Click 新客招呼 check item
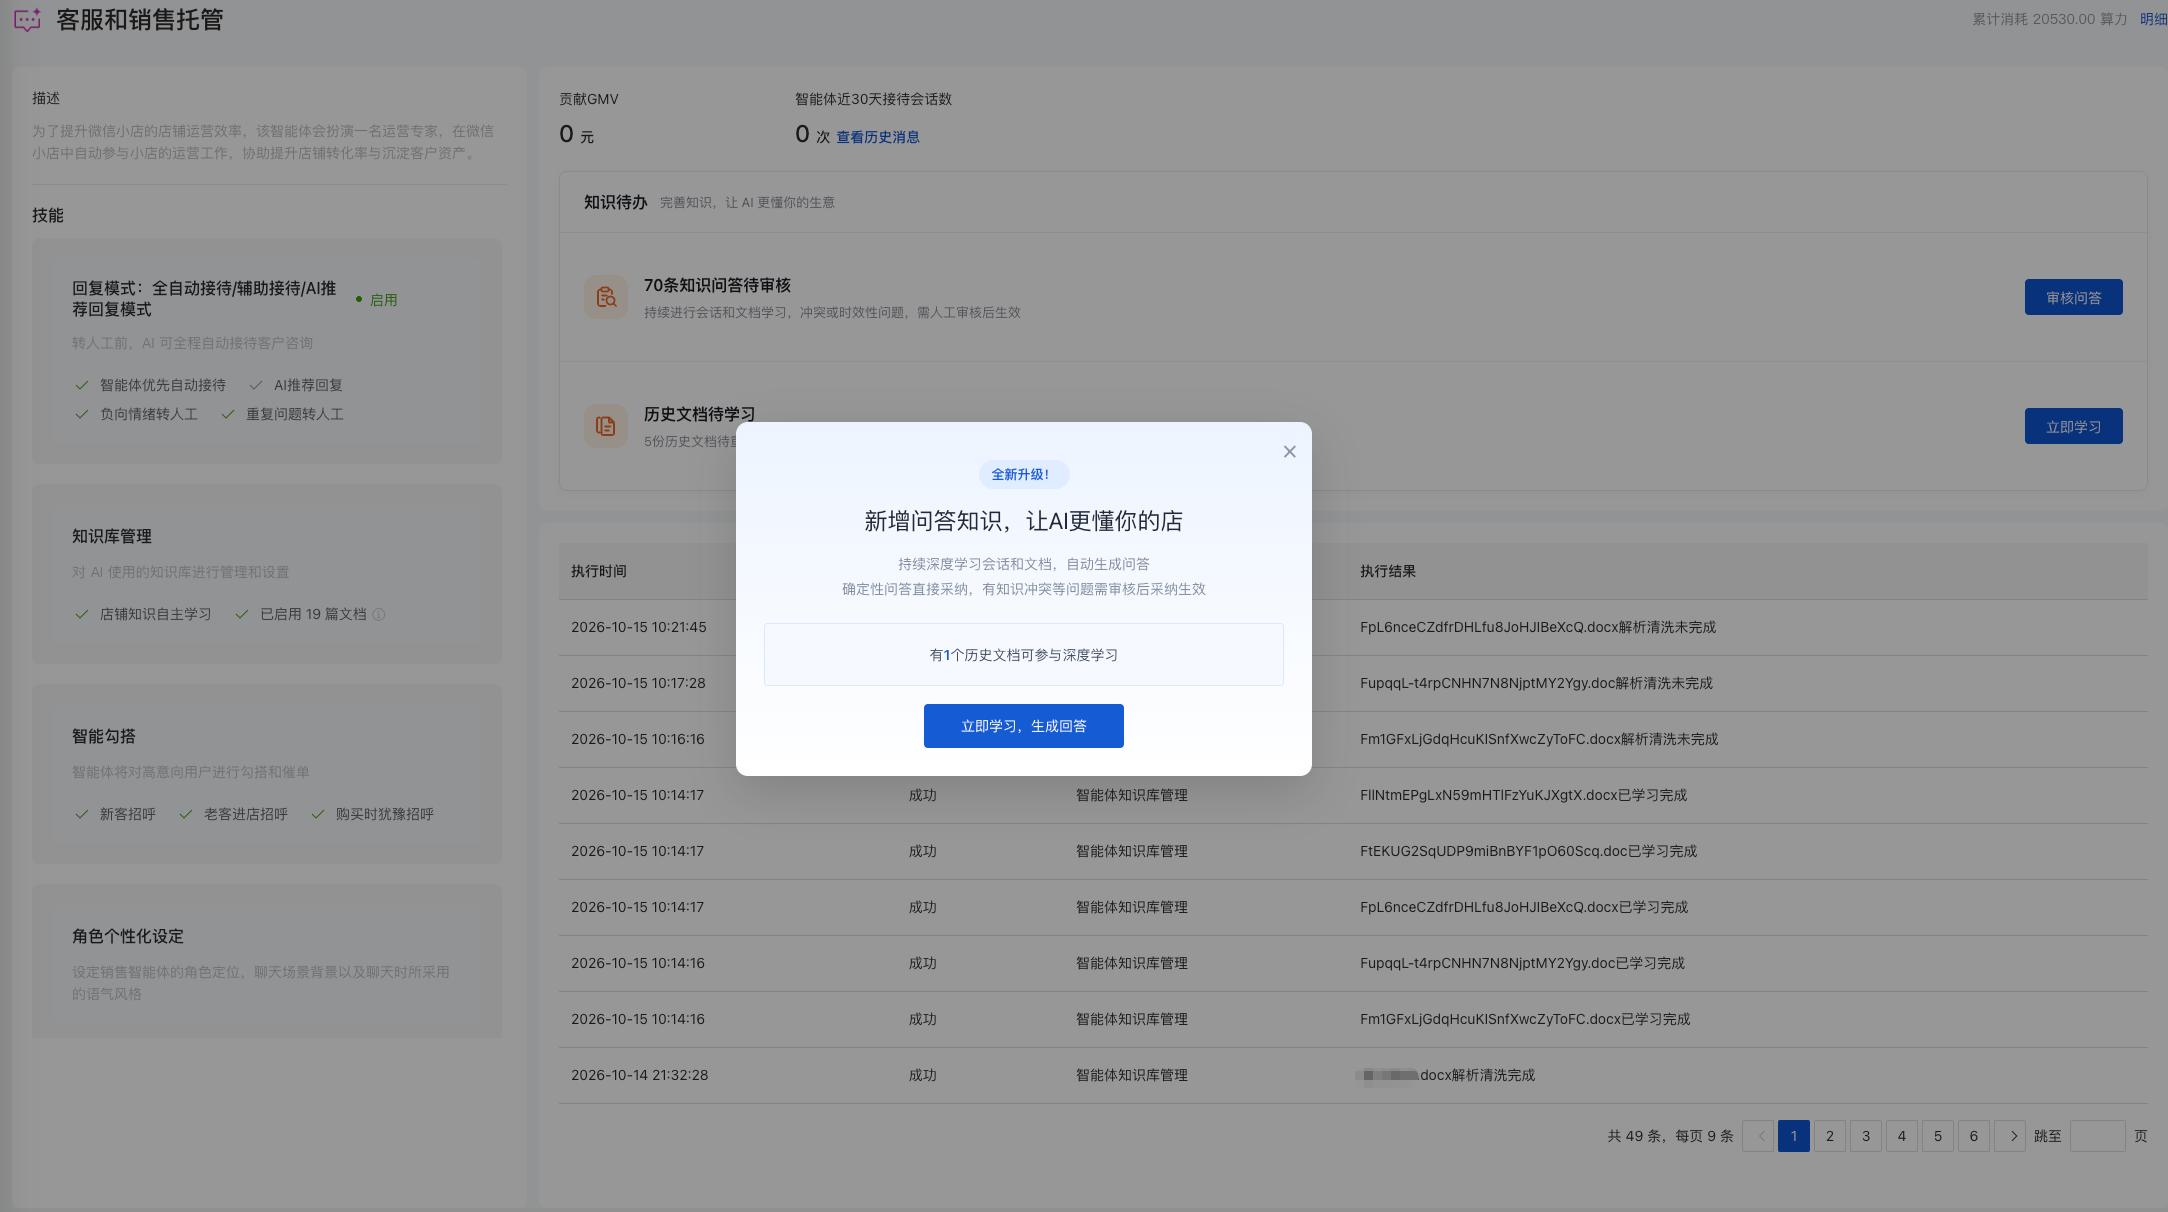This screenshot has height=1212, width=2168. tap(116, 814)
